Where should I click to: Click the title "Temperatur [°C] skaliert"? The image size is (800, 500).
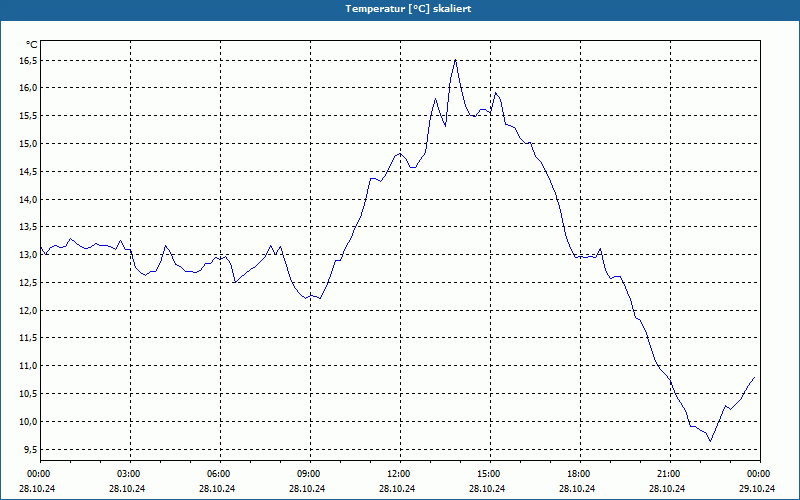click(408, 9)
